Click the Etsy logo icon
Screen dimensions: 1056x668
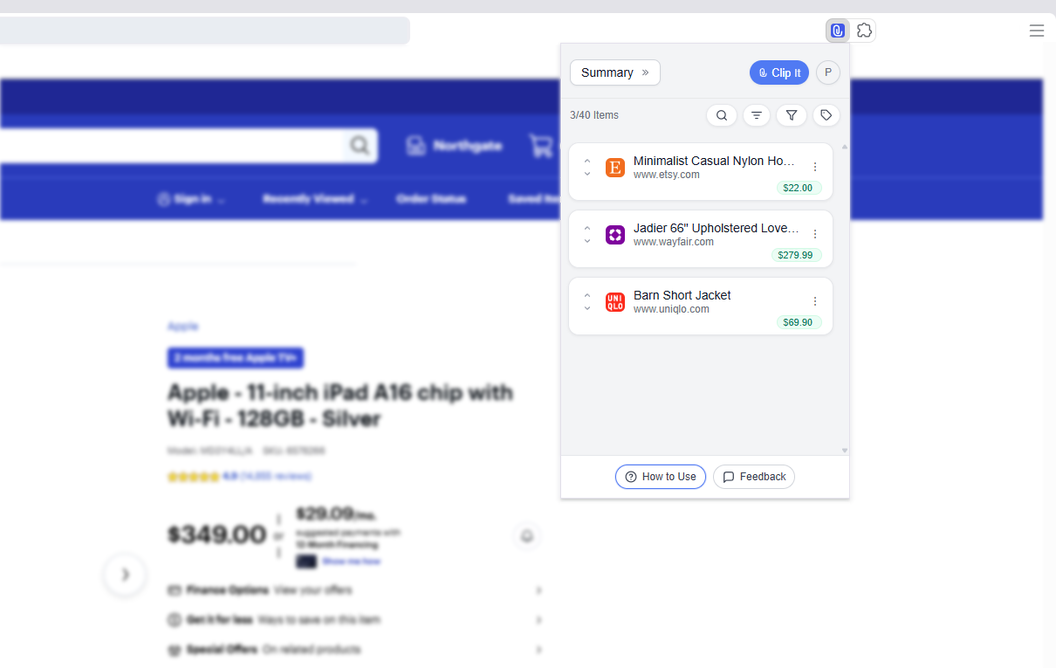[615, 167]
